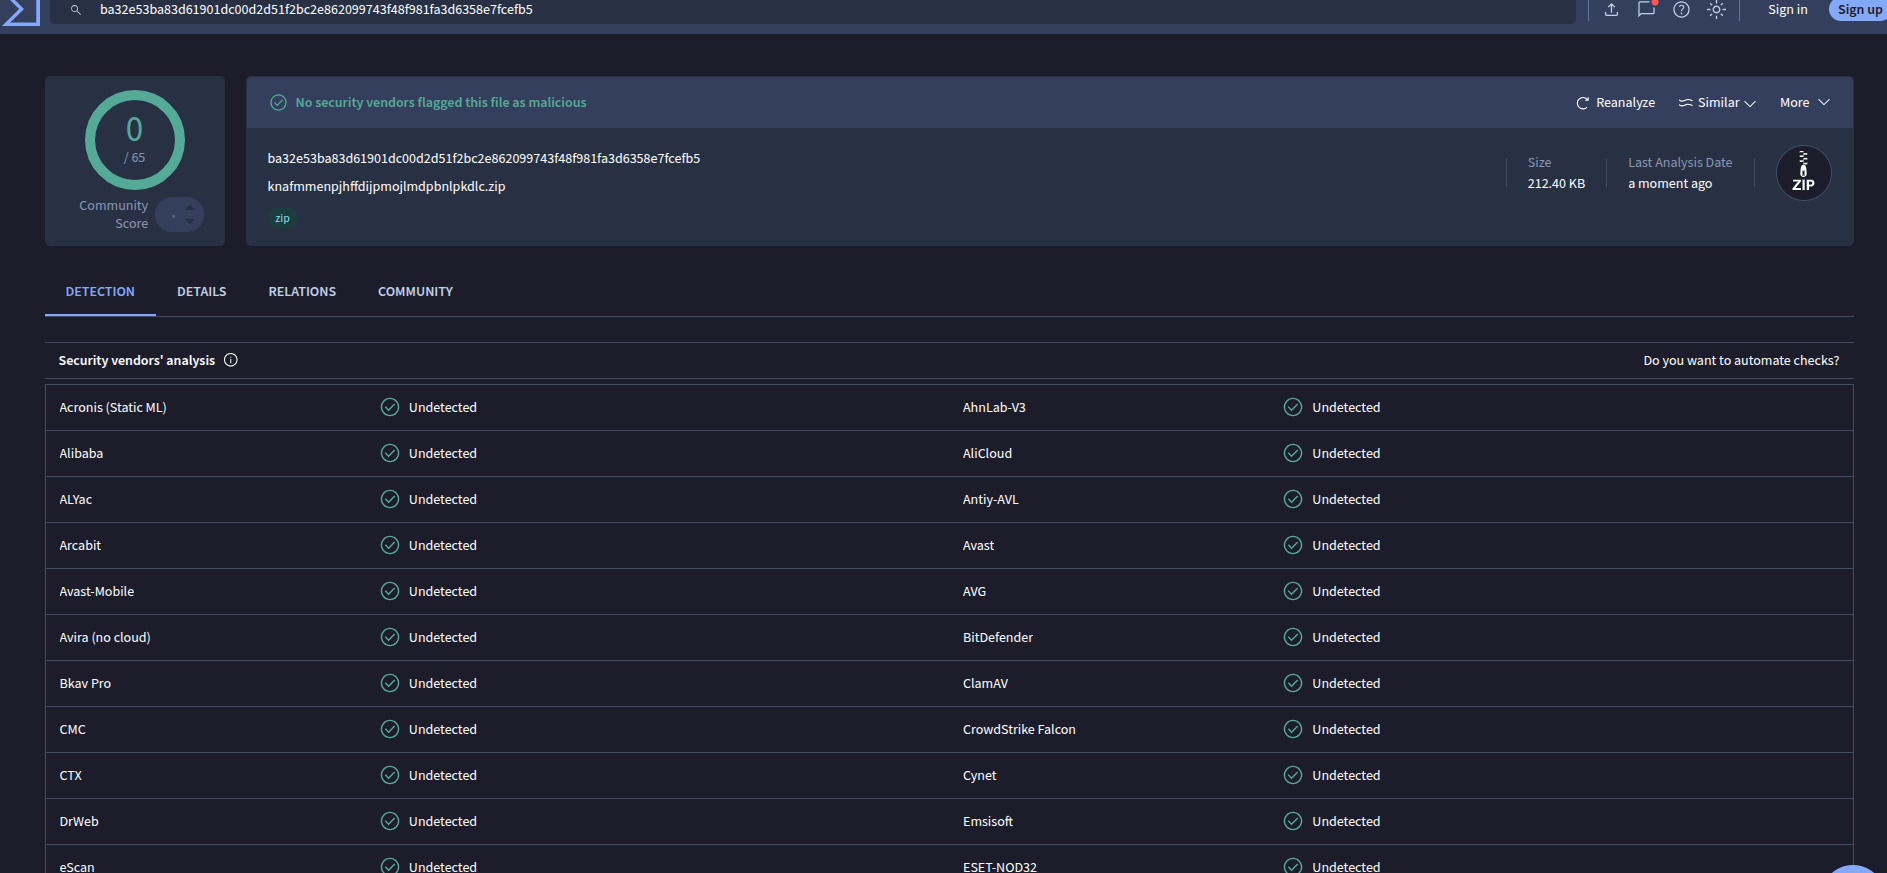The width and height of the screenshot is (1887, 873).
Task: Click the Avira (no cloud) undetected check icon
Action: (x=390, y=637)
